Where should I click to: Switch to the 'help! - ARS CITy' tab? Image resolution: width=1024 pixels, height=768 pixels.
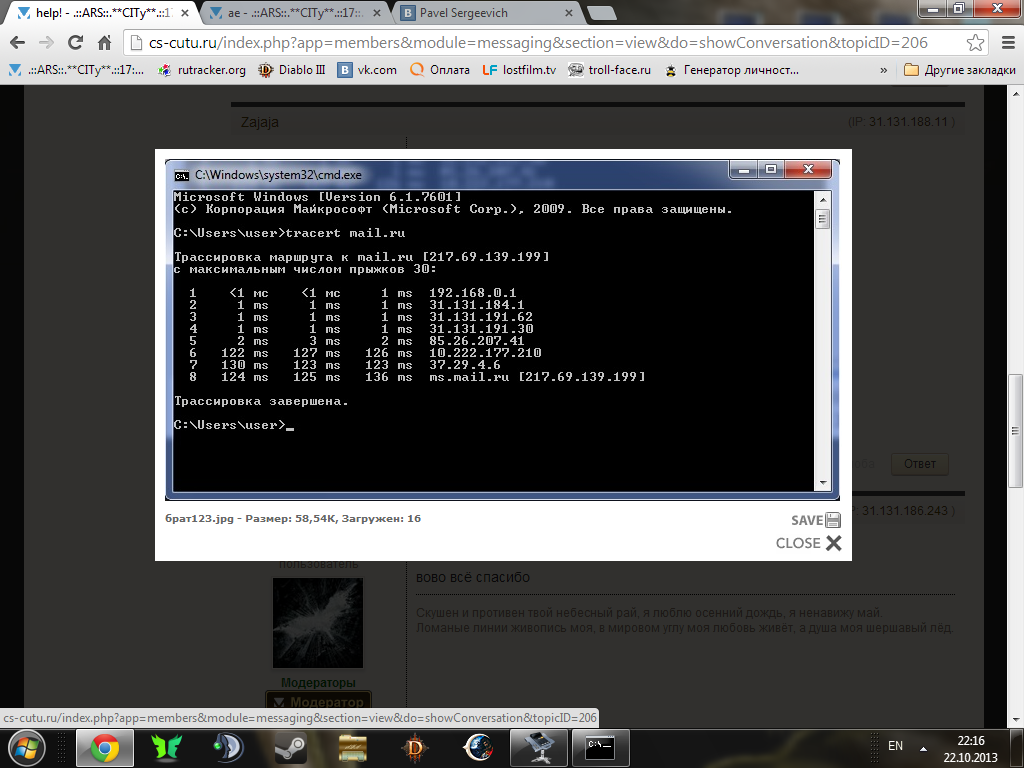[x=101, y=13]
